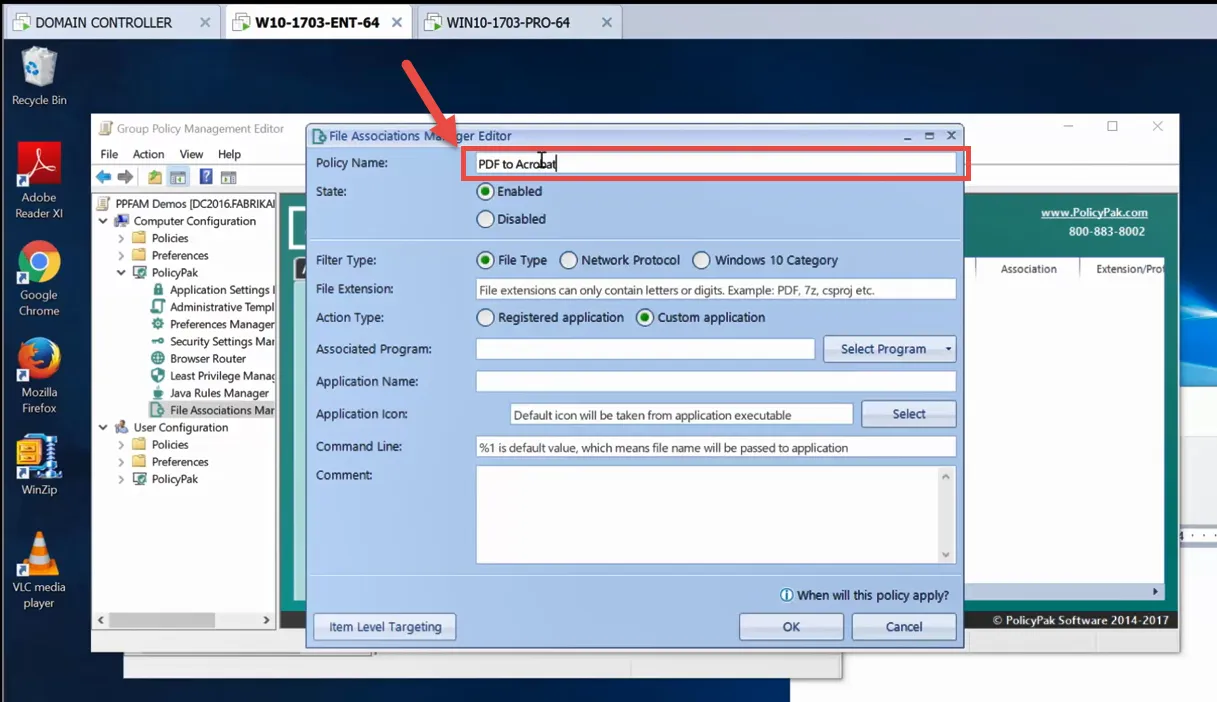Expand Preferences under User Configuration
The image size is (1217, 702).
point(121,462)
